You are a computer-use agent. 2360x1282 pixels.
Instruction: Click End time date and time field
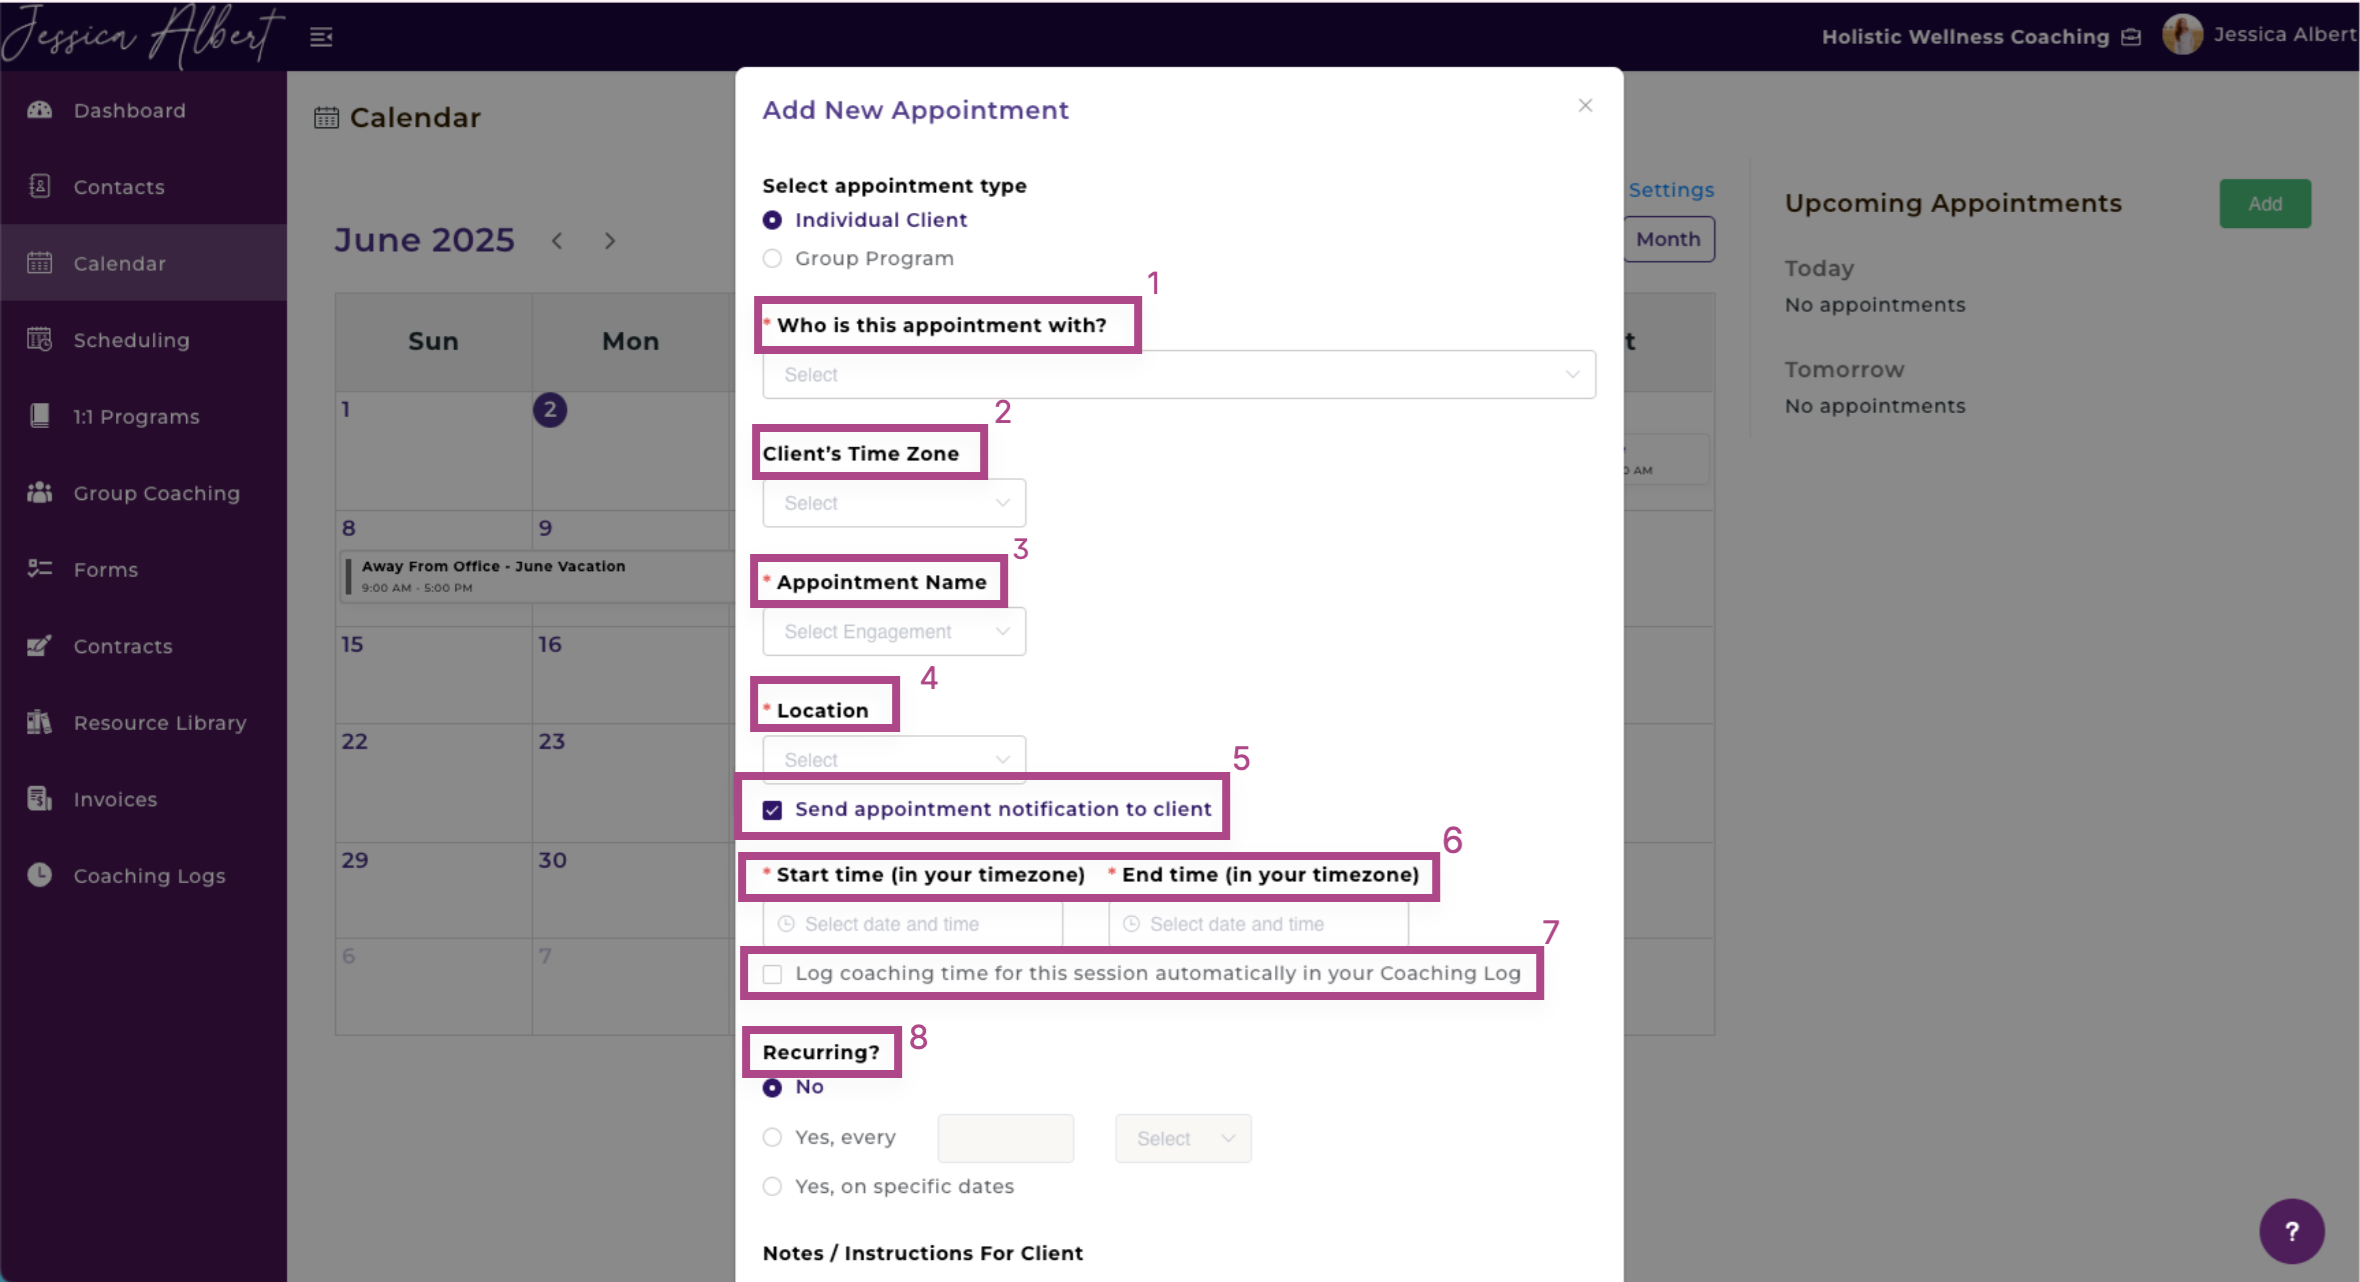(1258, 924)
